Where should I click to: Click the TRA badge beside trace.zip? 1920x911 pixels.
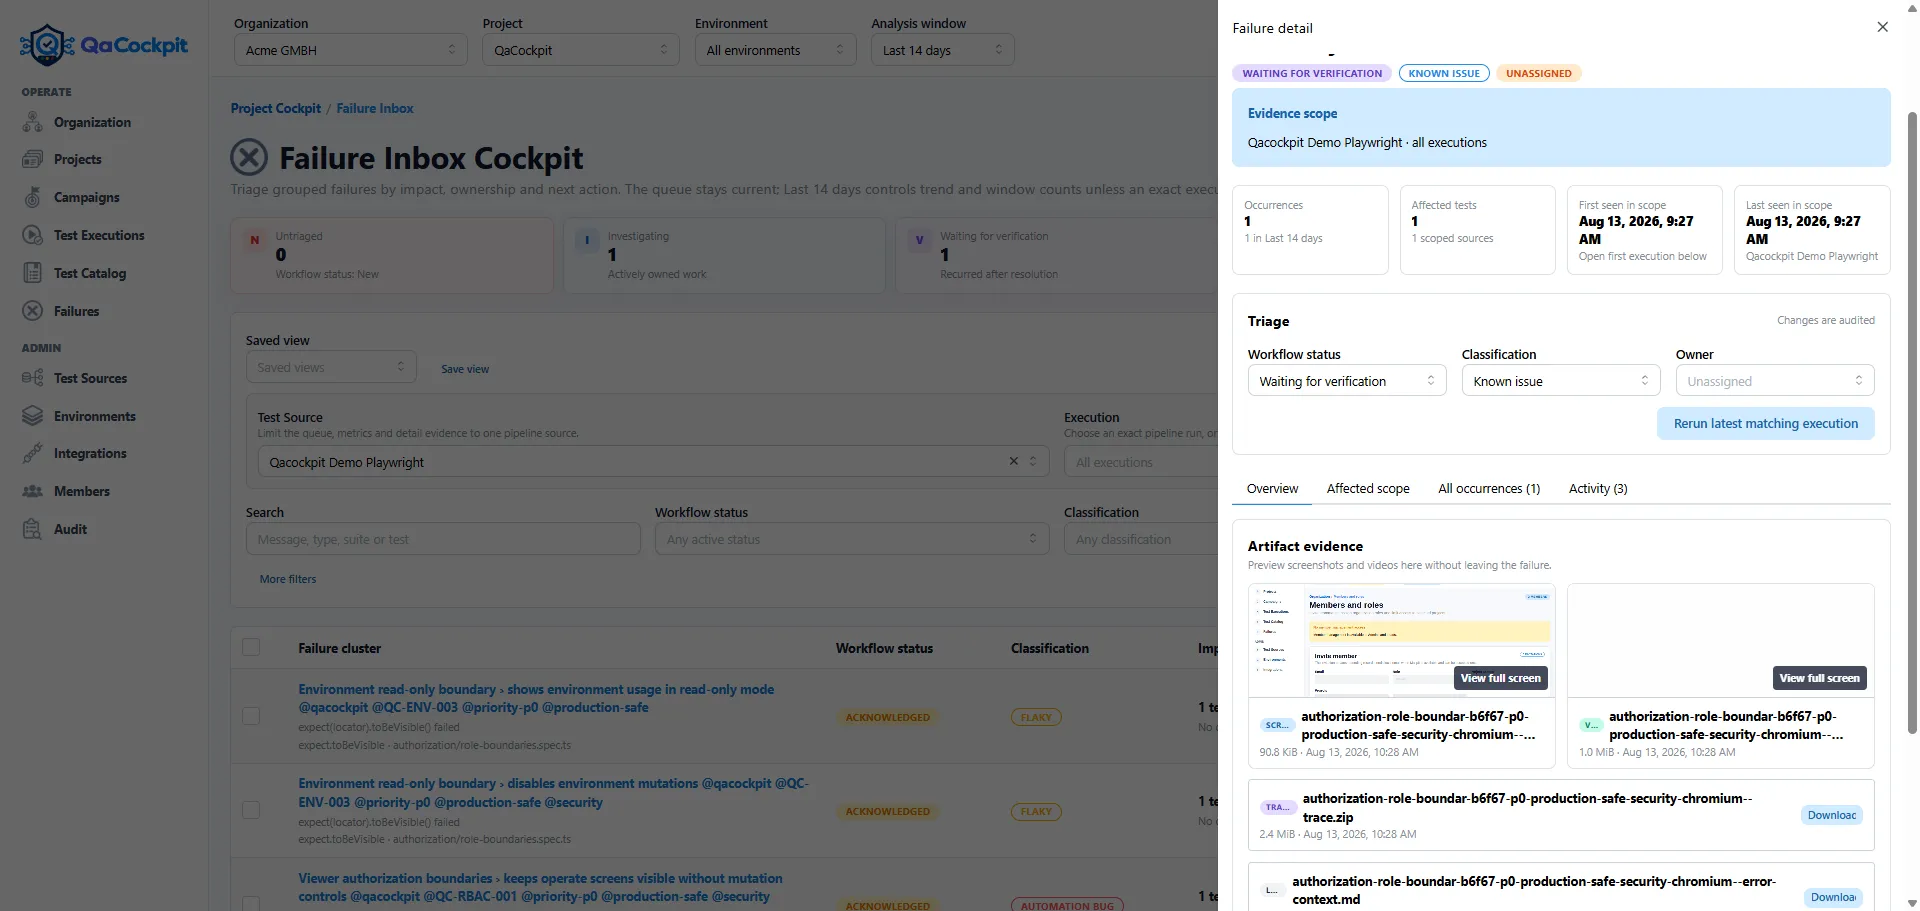point(1278,807)
